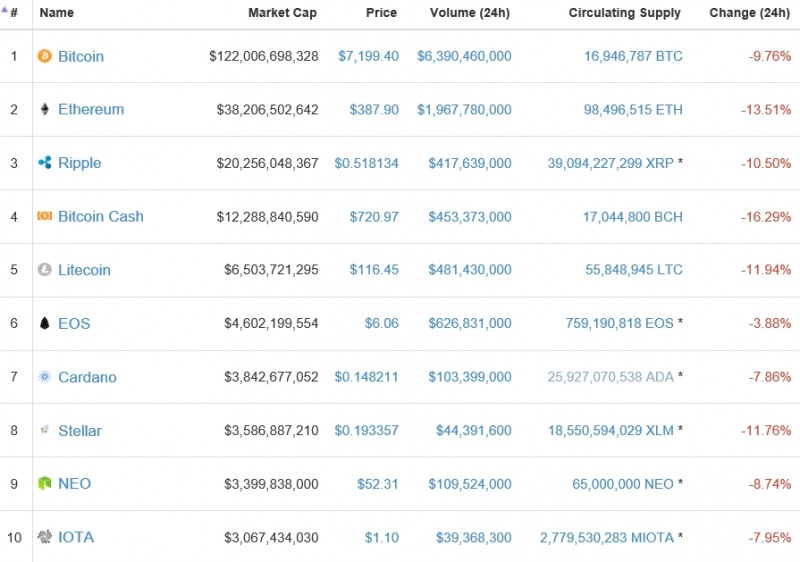Image resolution: width=800 pixels, height=562 pixels.
Task: Click the Ripple logo icon
Action: 44,163
